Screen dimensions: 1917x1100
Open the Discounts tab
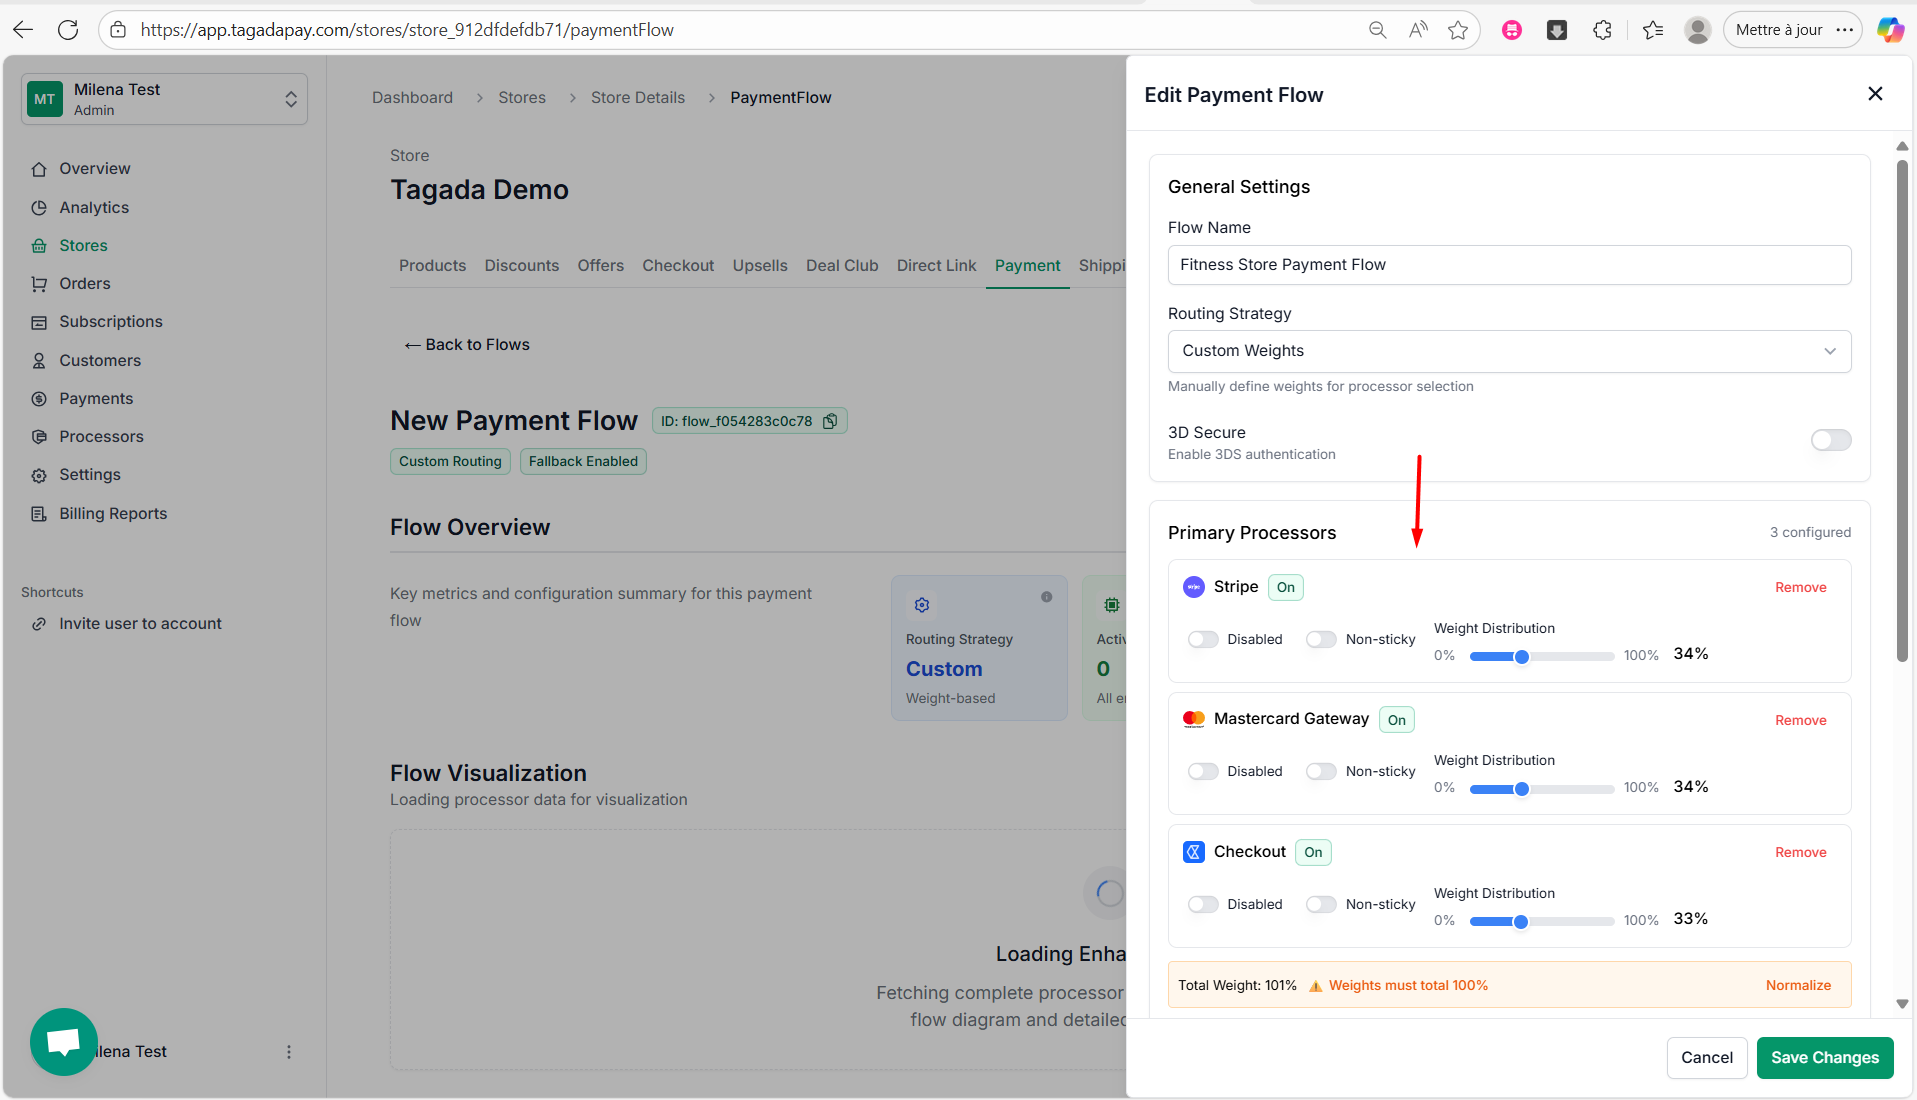521,266
